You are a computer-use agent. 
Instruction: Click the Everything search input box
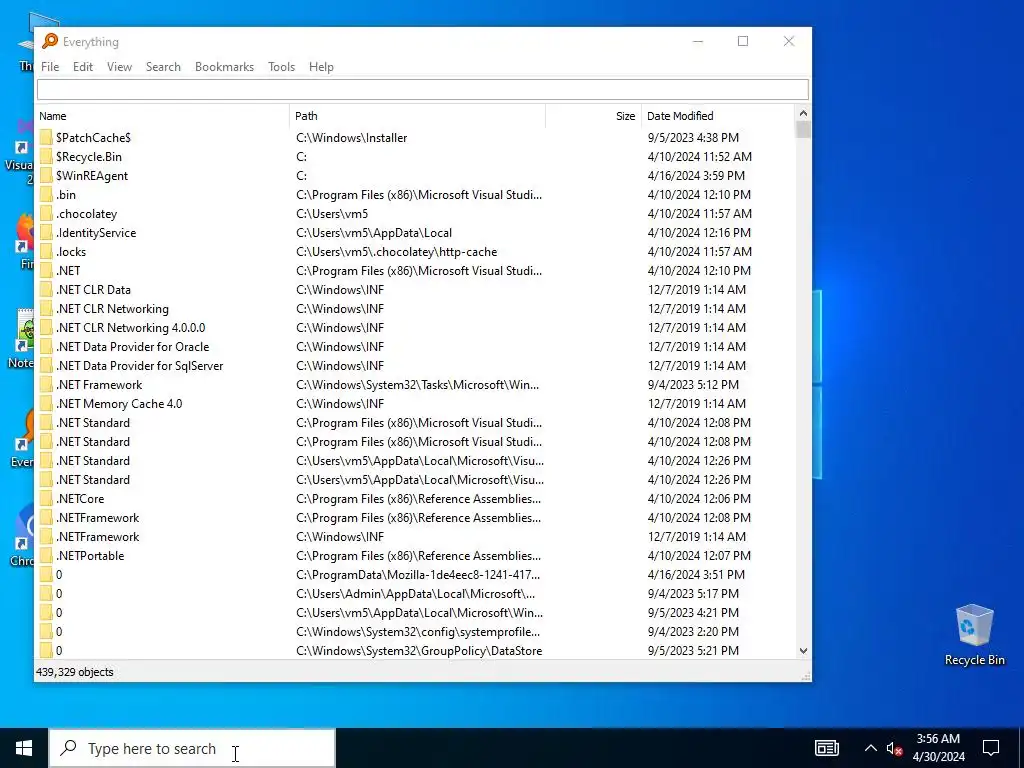pyautogui.click(x=423, y=89)
